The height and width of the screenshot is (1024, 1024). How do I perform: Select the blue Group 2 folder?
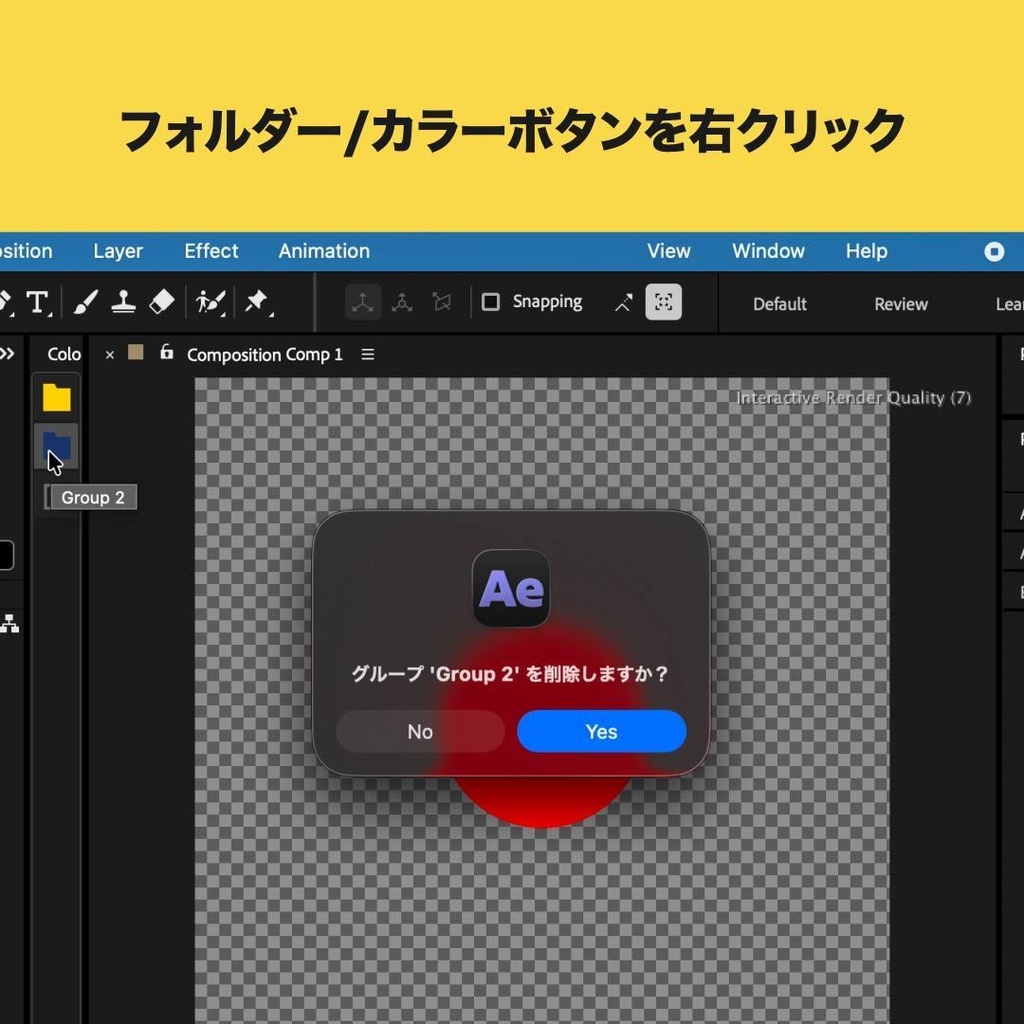click(x=56, y=447)
